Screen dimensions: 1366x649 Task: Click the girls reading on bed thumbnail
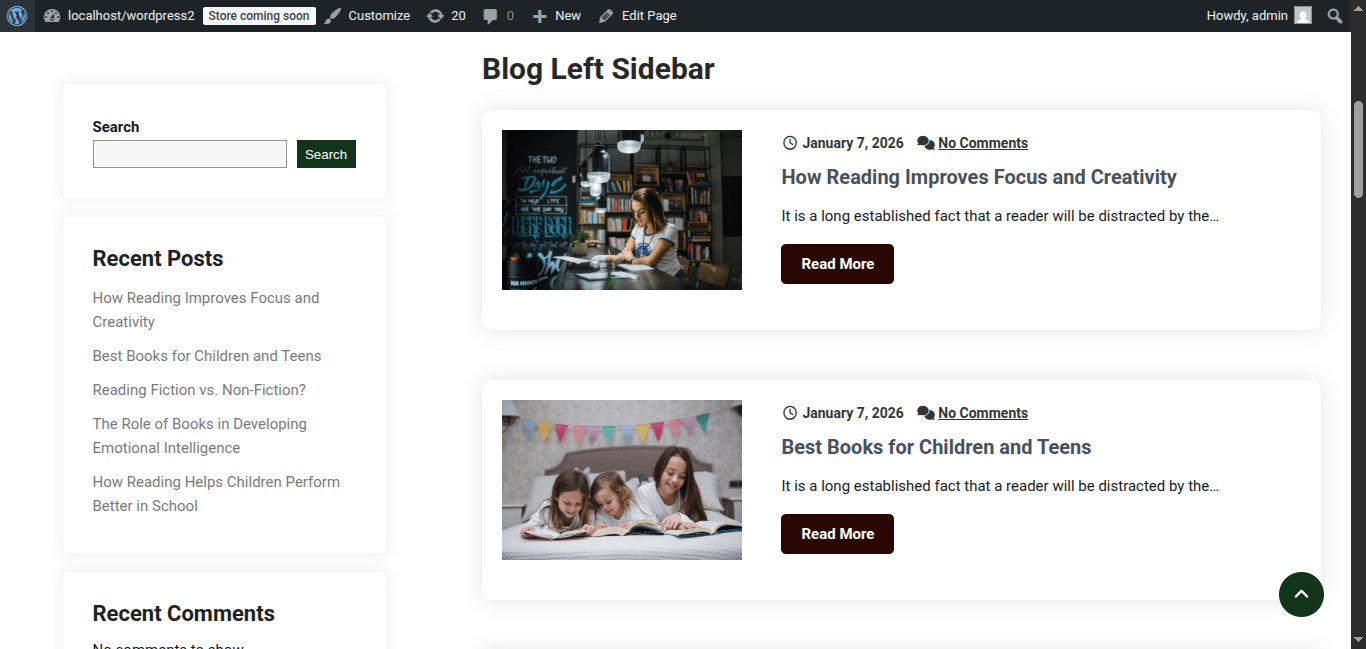click(622, 480)
